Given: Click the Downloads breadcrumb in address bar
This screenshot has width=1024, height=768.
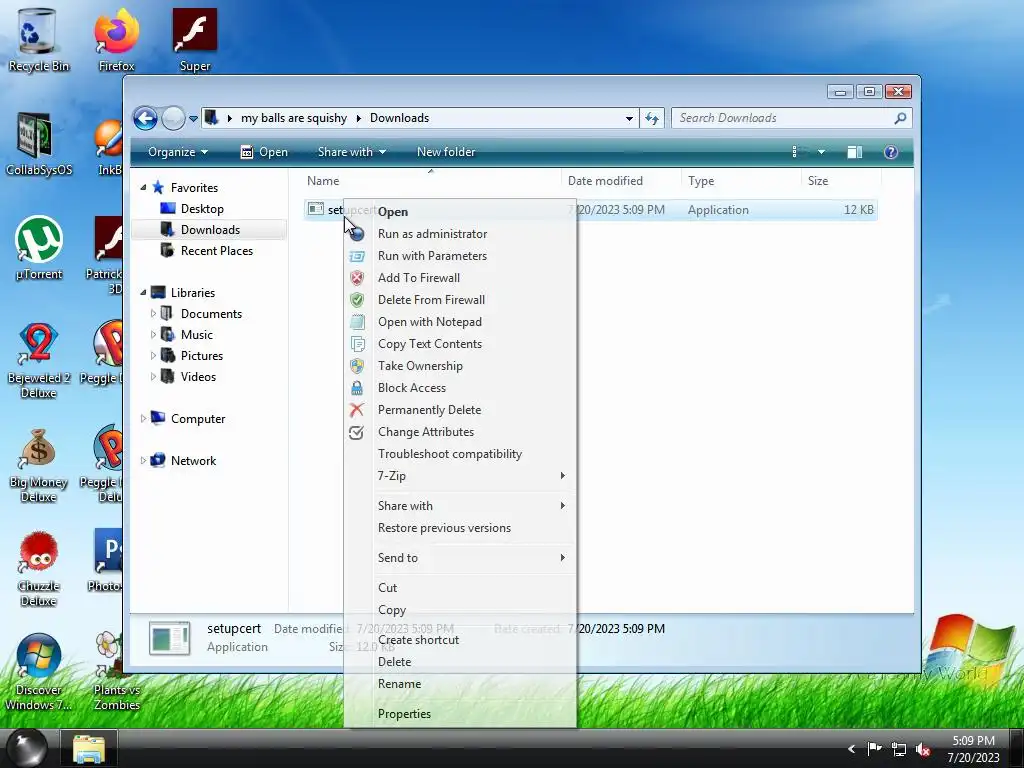Looking at the screenshot, I should (x=400, y=118).
